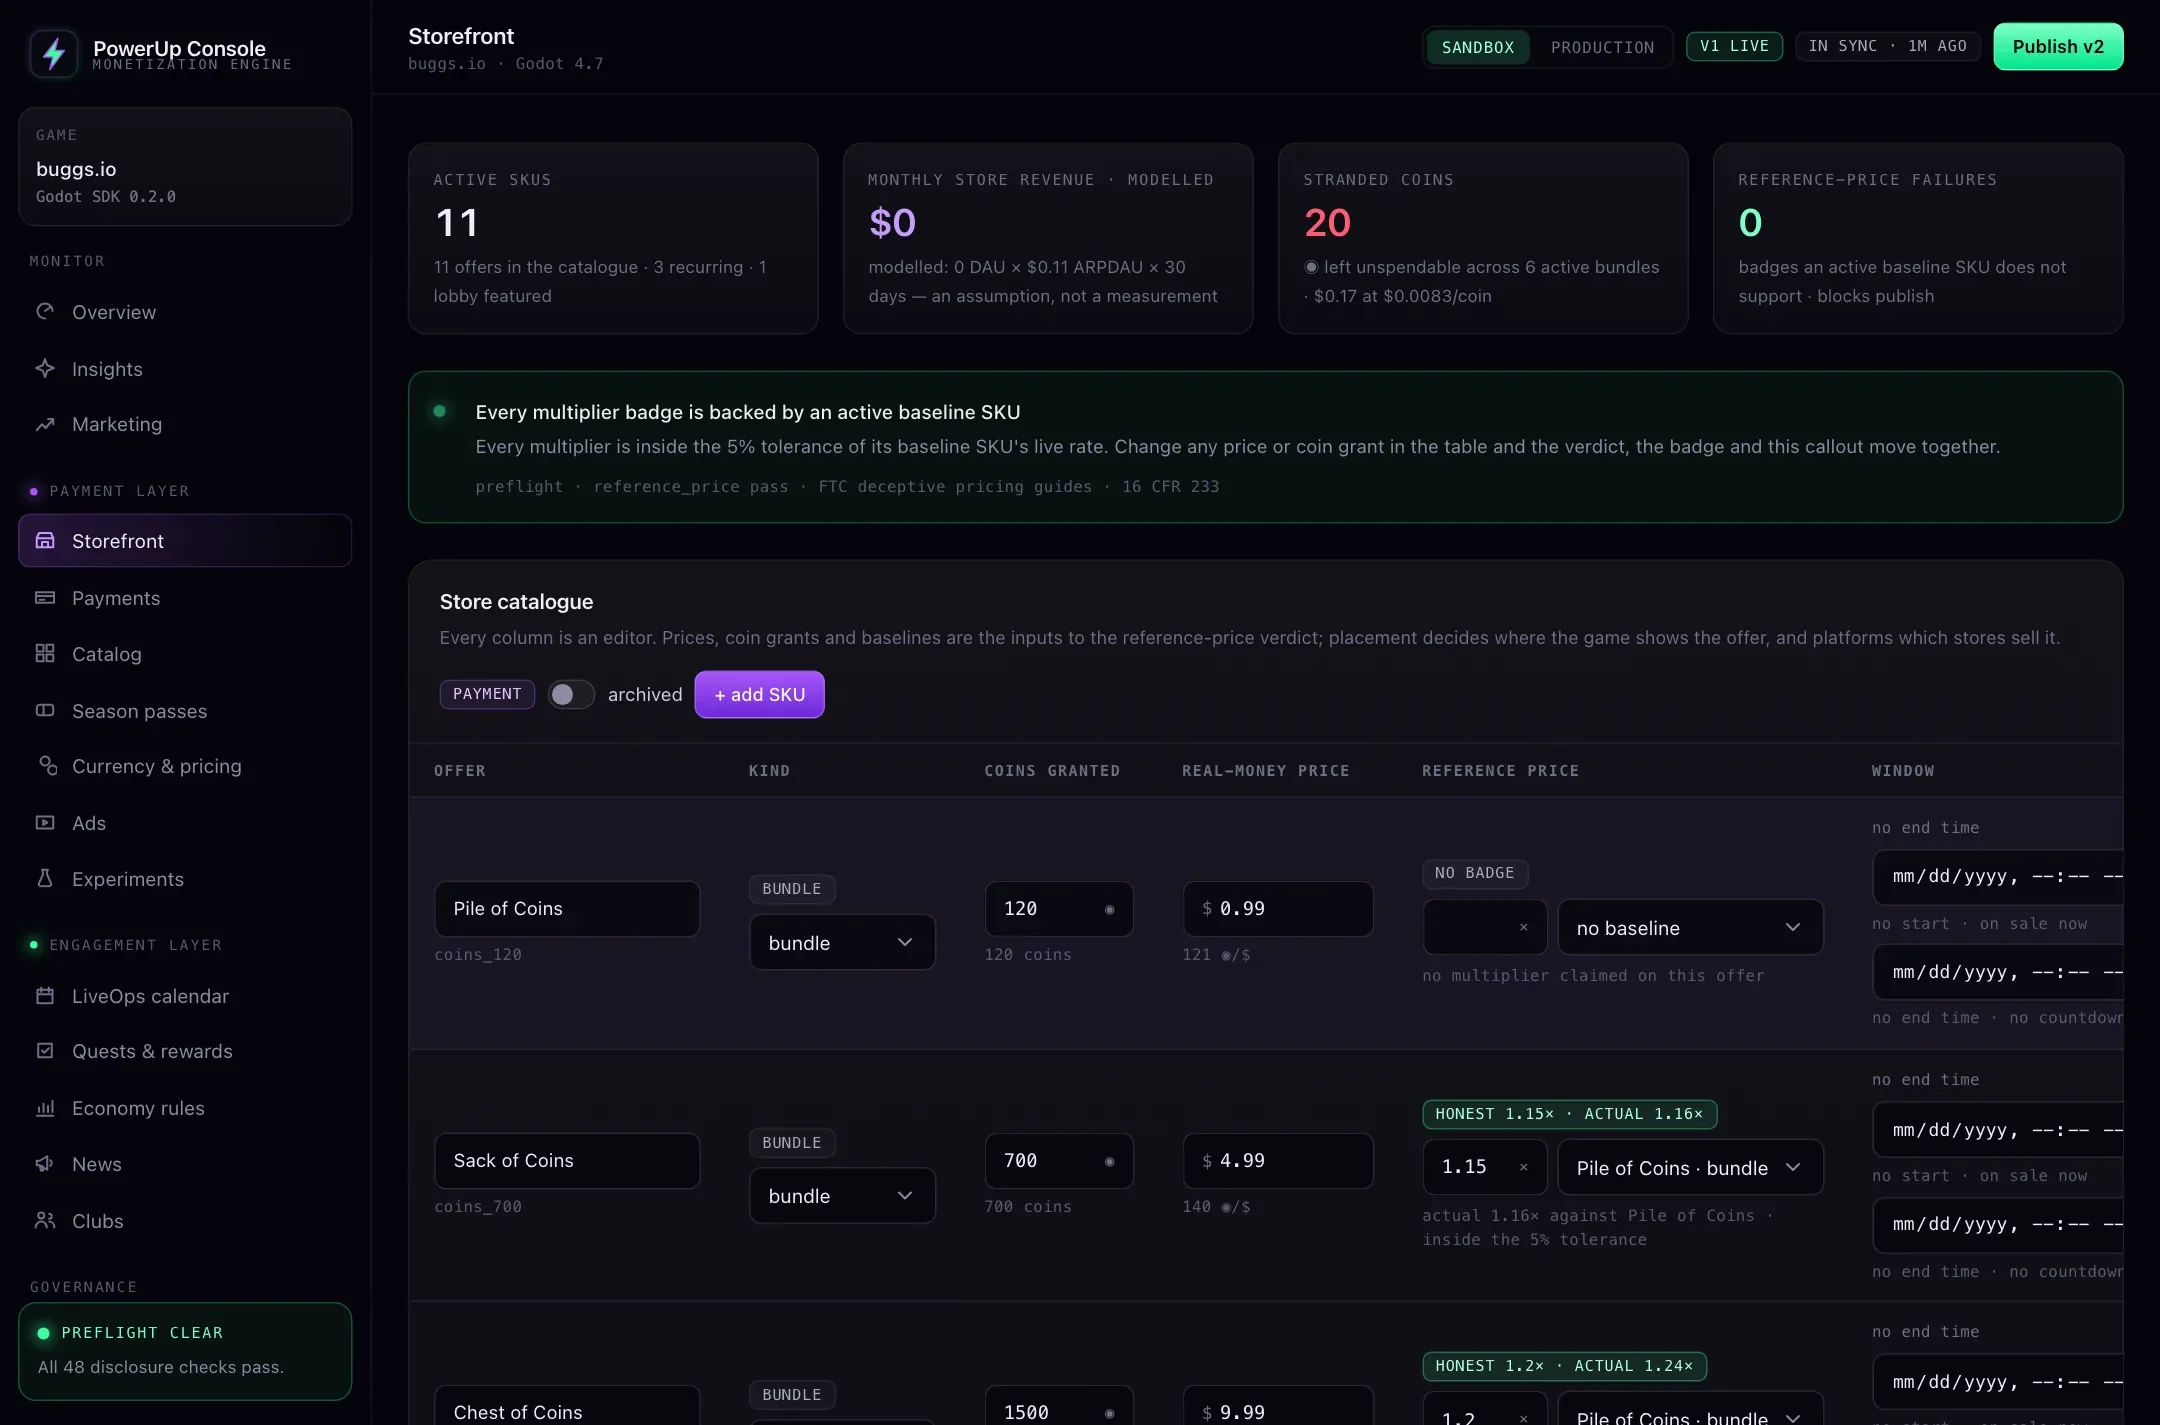Clear the 1.15 multiplier for Sack of Coins

click(1523, 1167)
